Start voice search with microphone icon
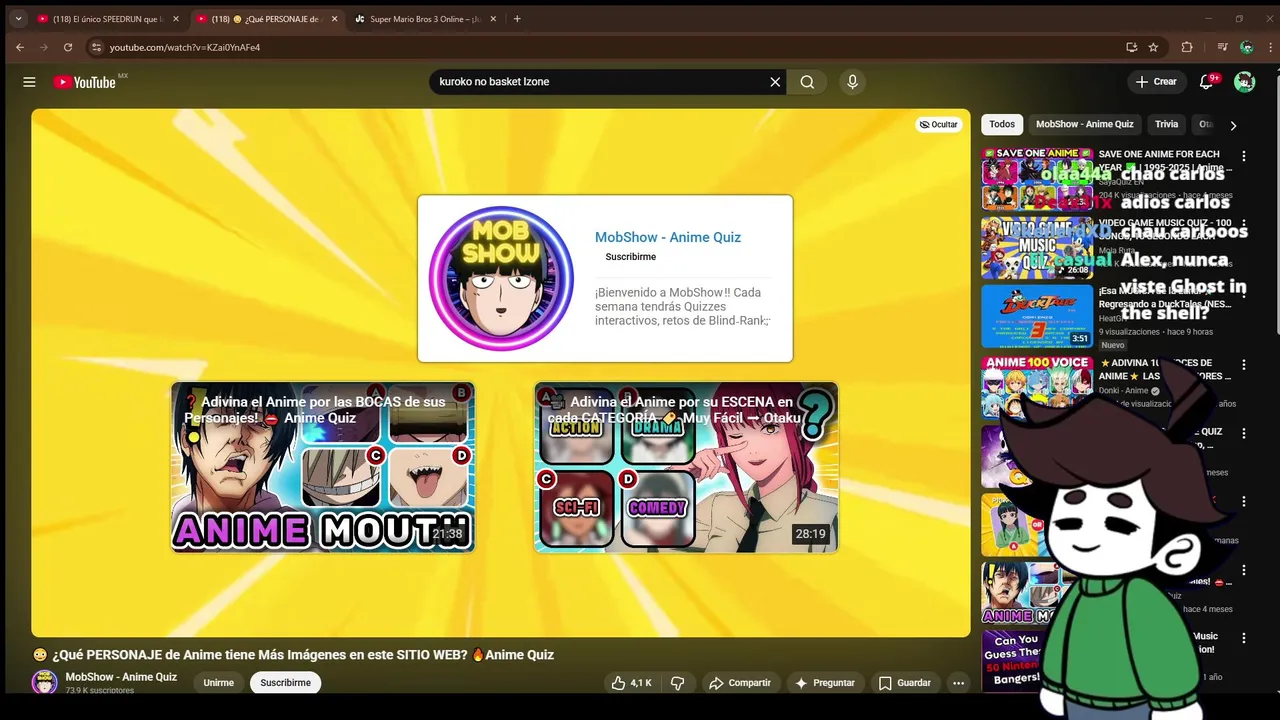Viewport: 1280px width, 720px height. point(852,82)
